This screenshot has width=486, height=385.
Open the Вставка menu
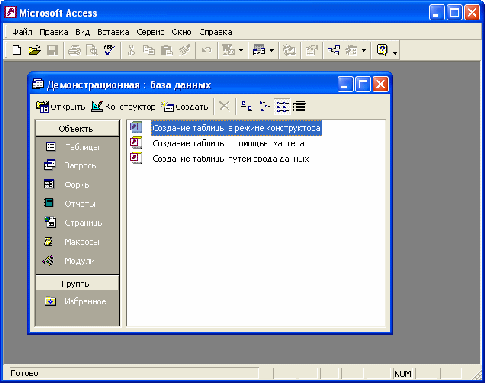point(113,32)
